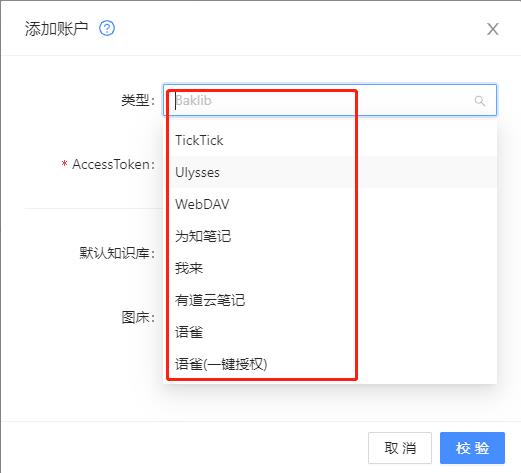
Task: Pick WebDAV in the dropdown list
Action: click(330, 204)
